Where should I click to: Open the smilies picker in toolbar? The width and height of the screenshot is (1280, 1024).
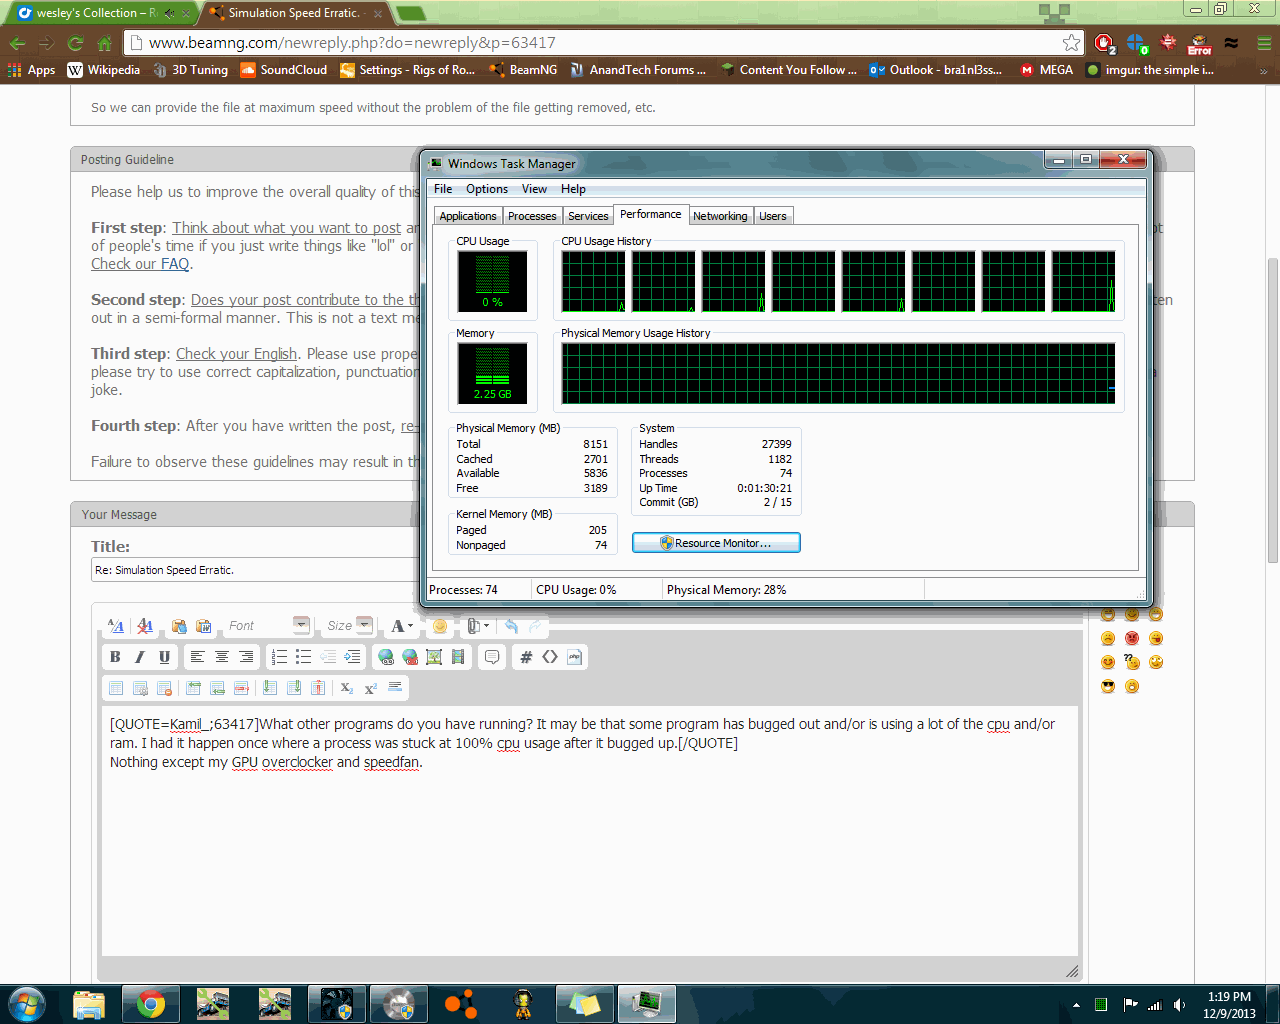click(x=439, y=626)
